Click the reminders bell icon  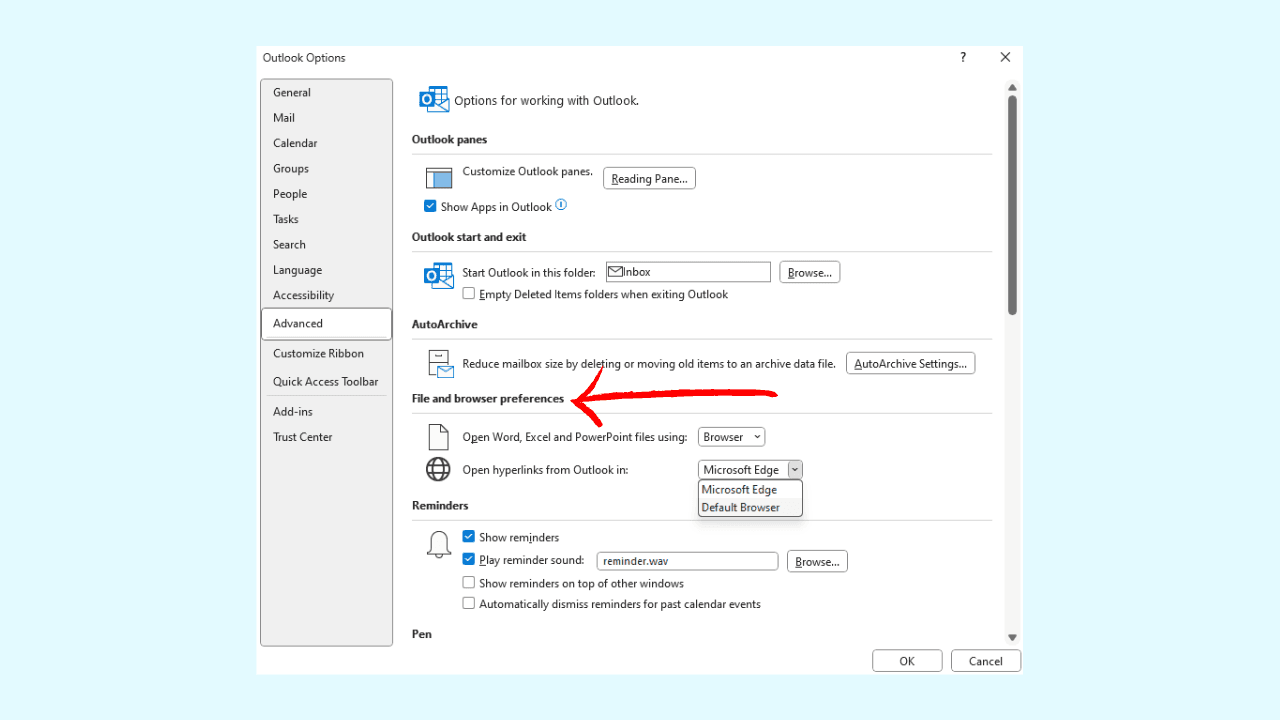pyautogui.click(x=438, y=545)
